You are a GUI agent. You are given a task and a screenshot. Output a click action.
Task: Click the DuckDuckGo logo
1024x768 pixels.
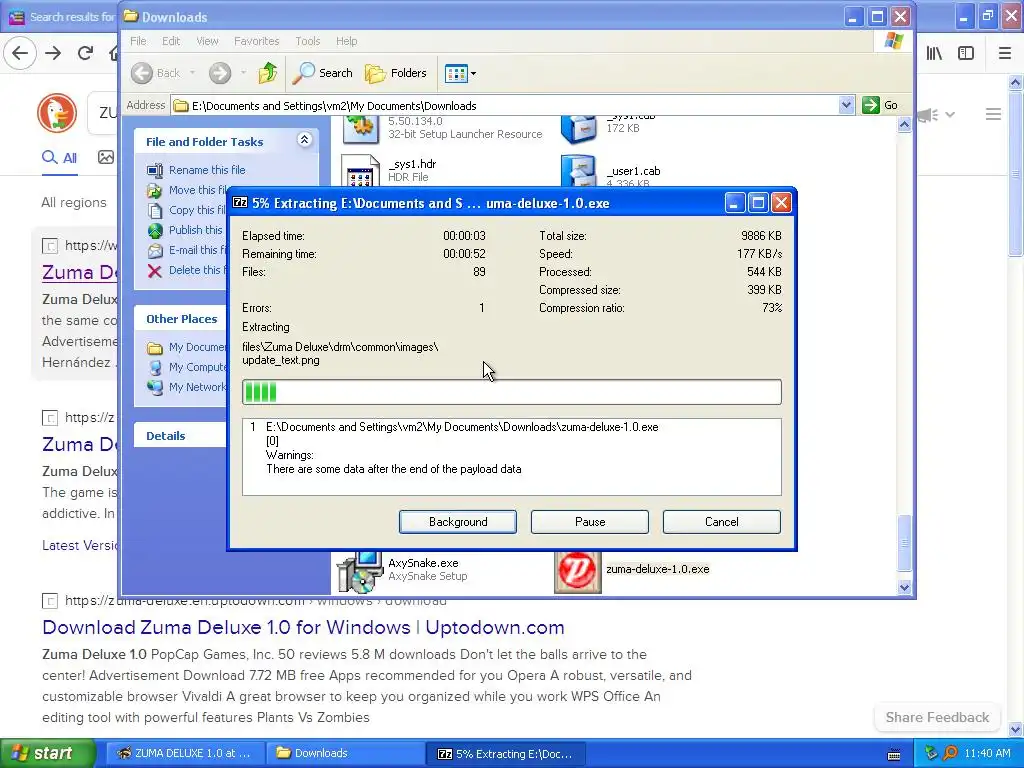(x=57, y=113)
